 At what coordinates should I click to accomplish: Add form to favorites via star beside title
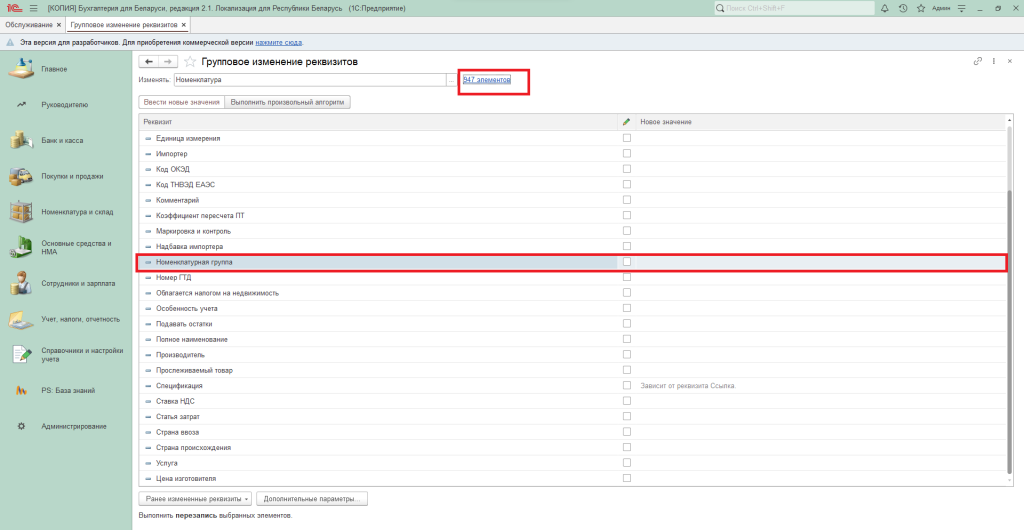[190, 62]
